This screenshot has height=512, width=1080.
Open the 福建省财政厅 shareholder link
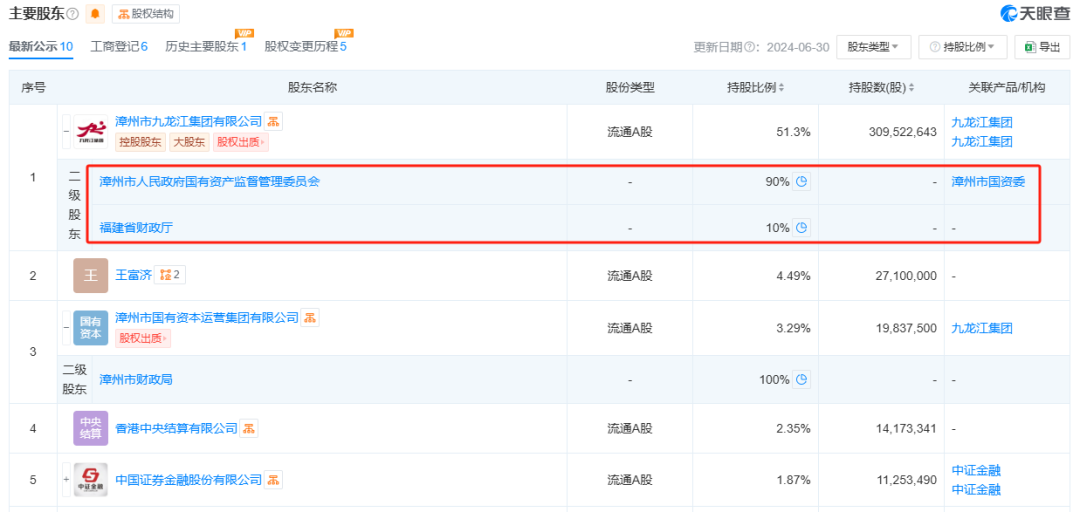[136, 228]
